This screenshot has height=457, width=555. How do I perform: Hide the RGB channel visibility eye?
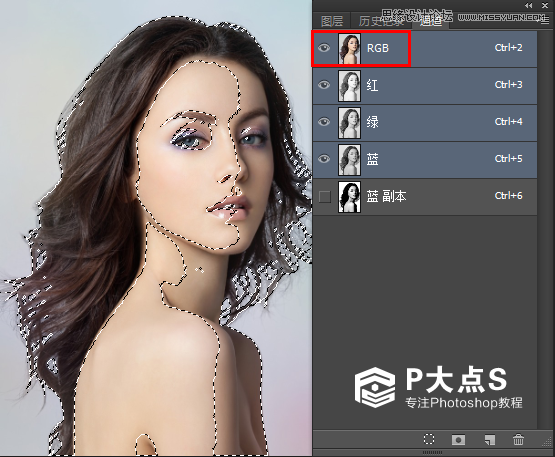click(324, 48)
